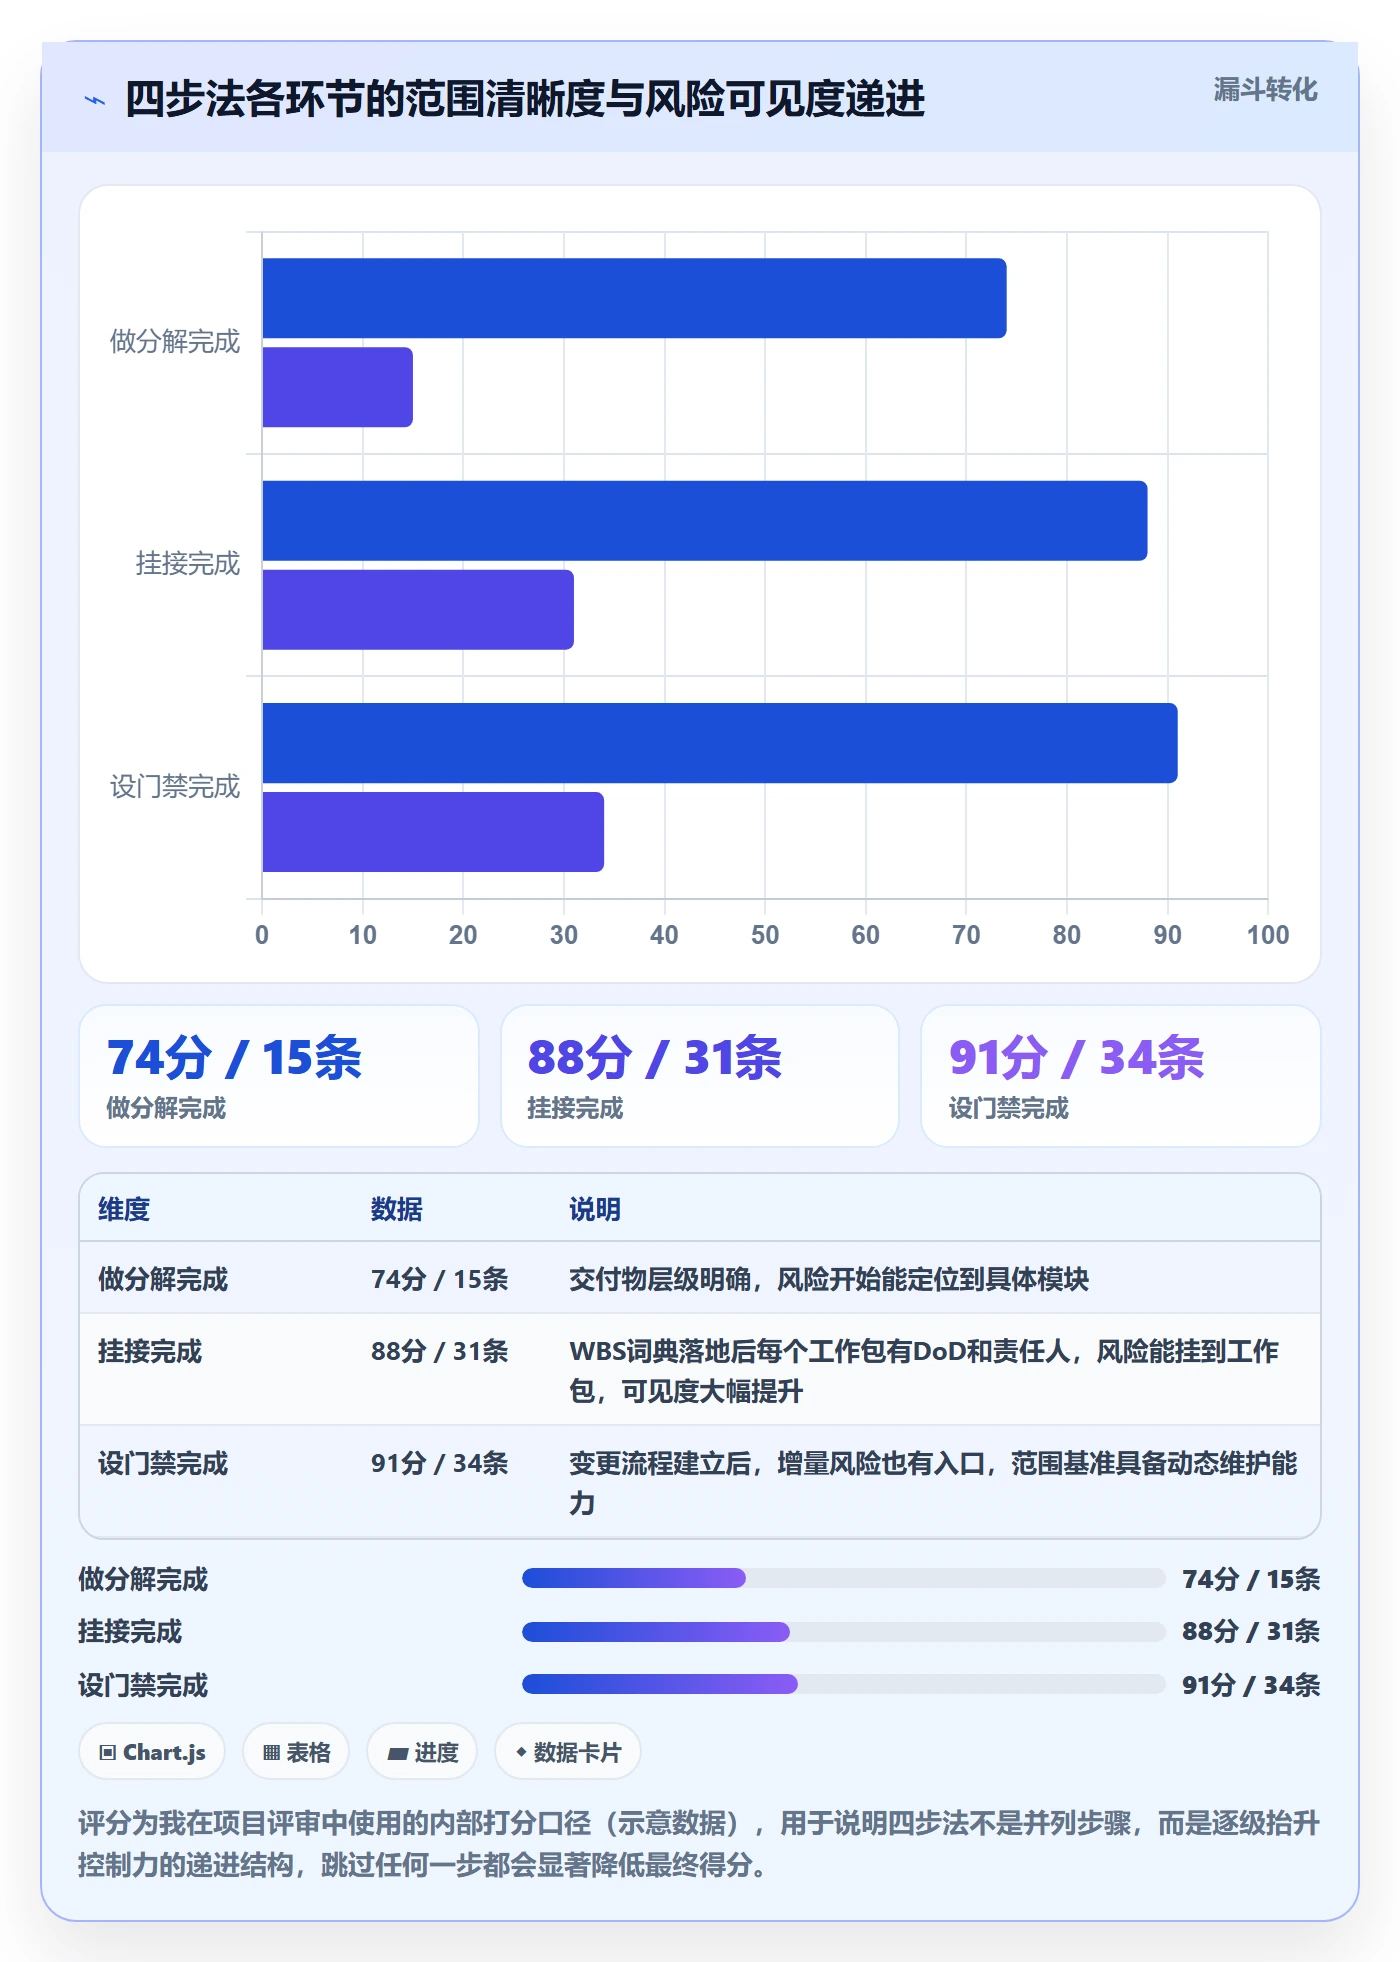Select the 进度 tag chip
This screenshot has width=1400, height=1962.
pyautogui.click(x=422, y=1752)
